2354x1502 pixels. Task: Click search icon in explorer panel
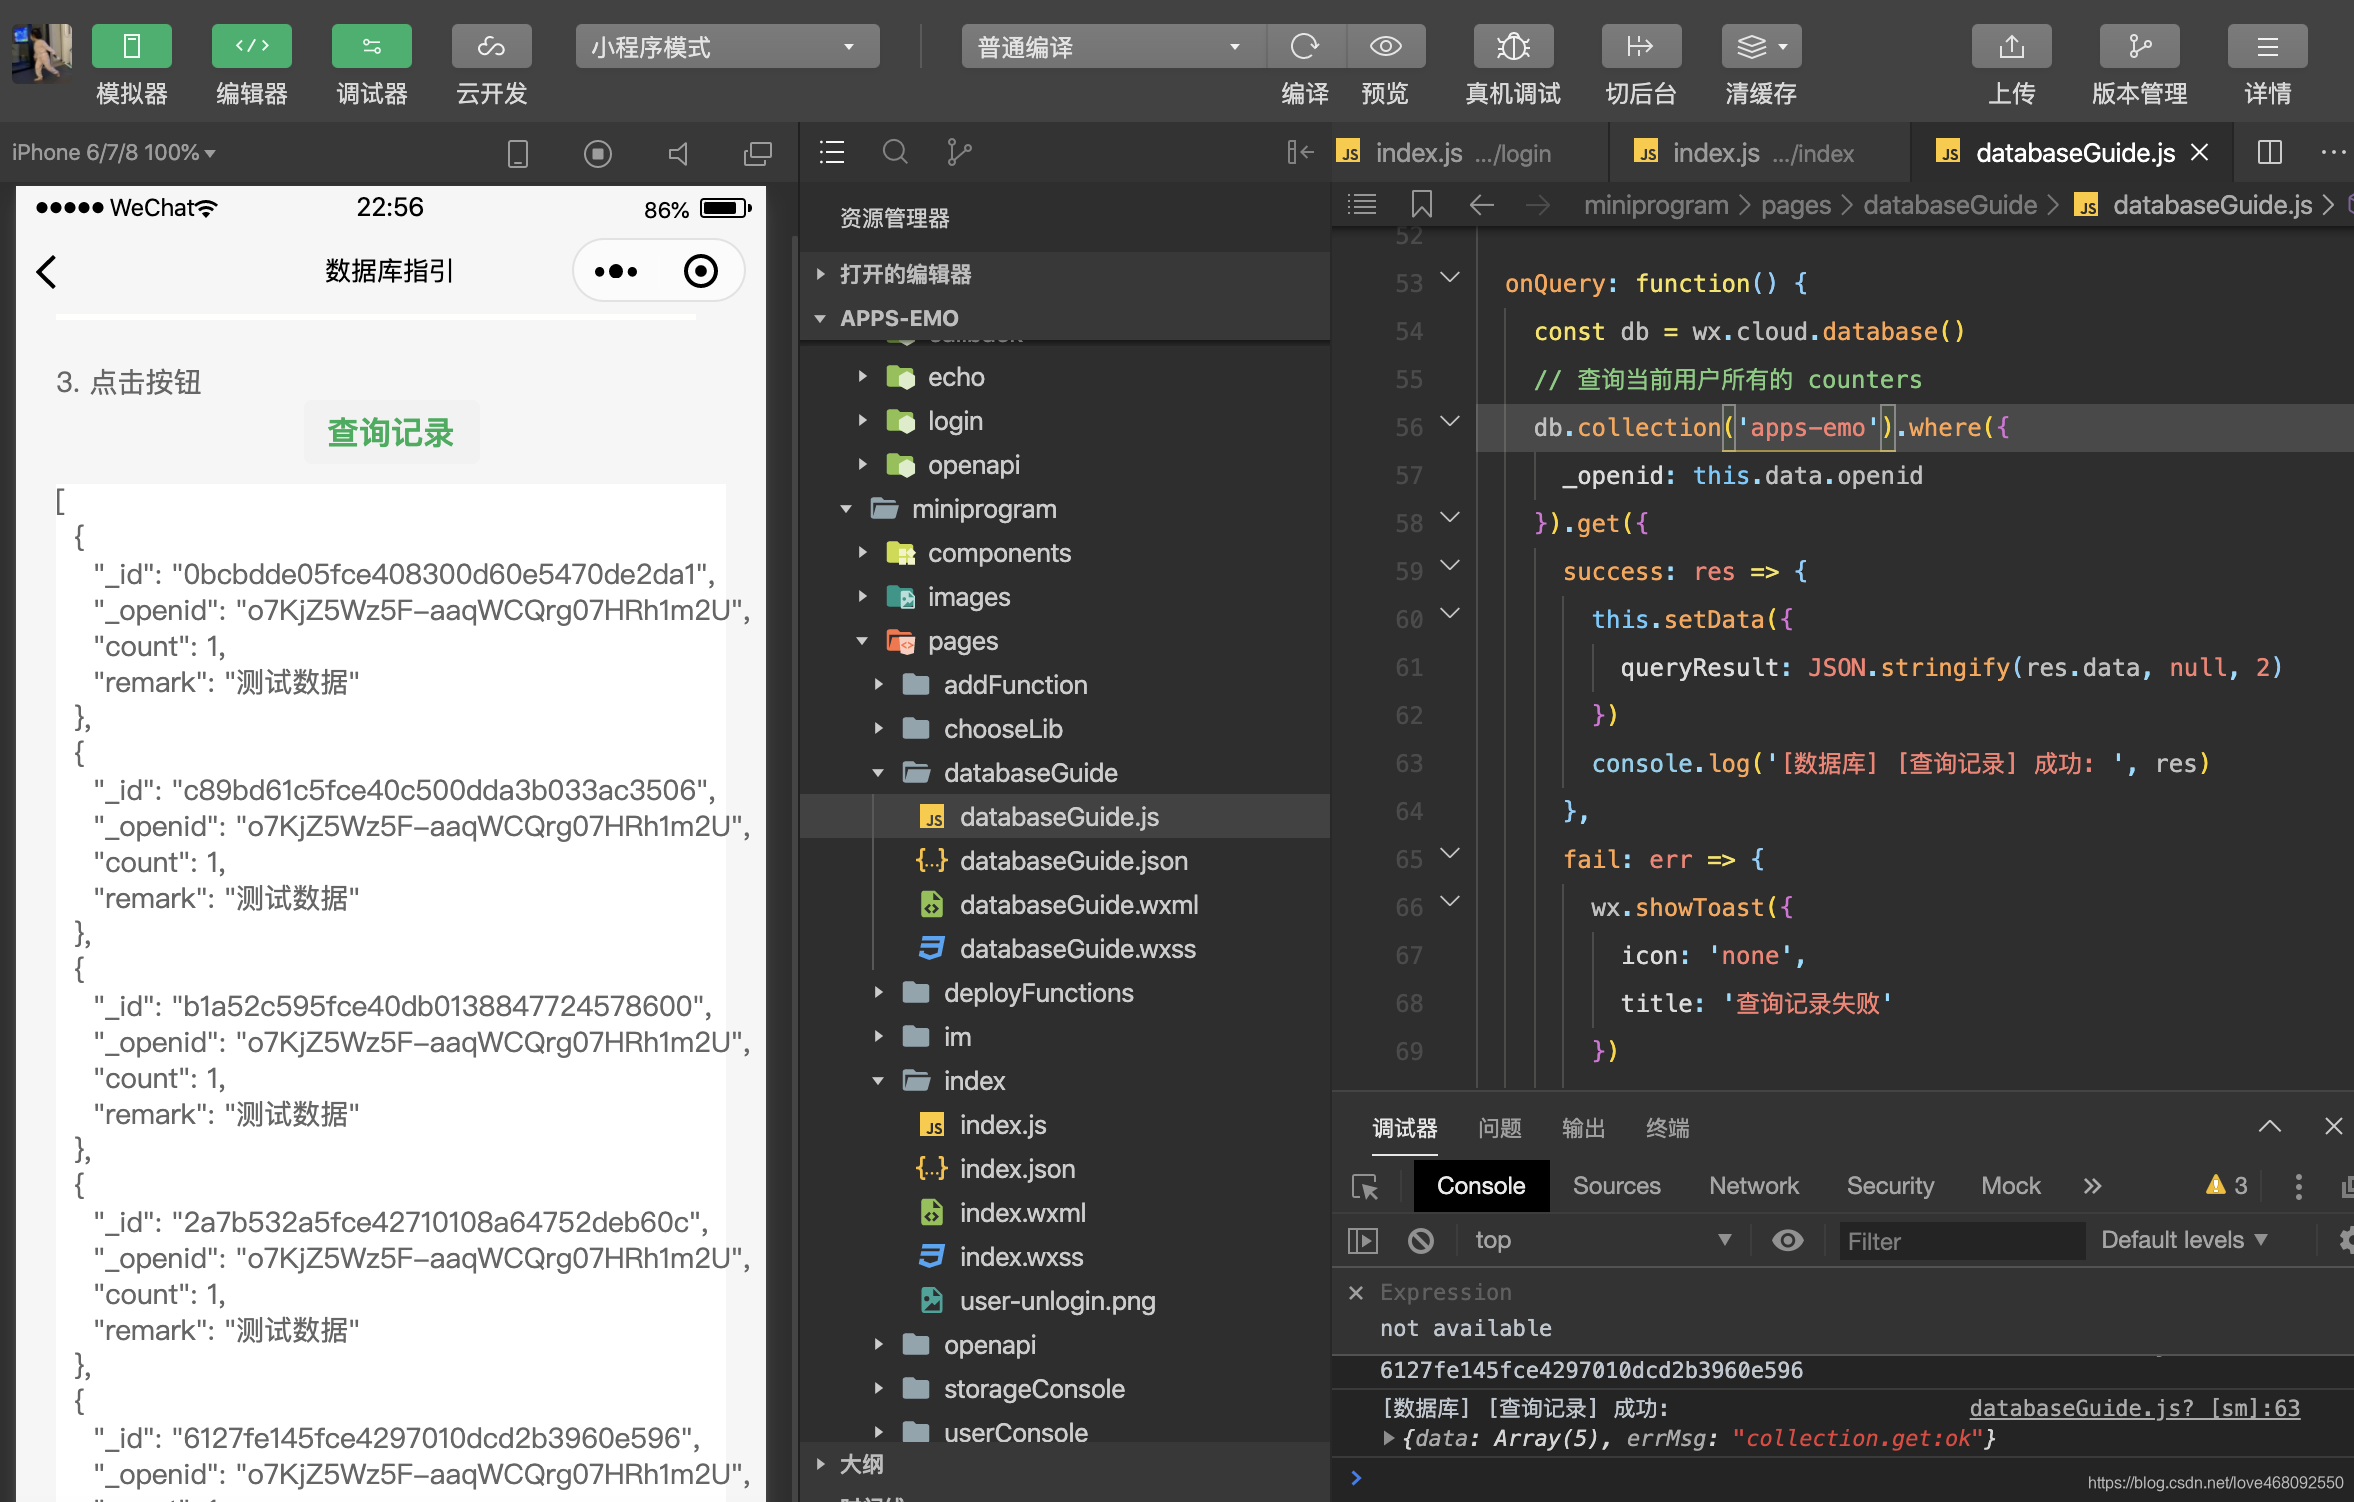click(x=895, y=152)
